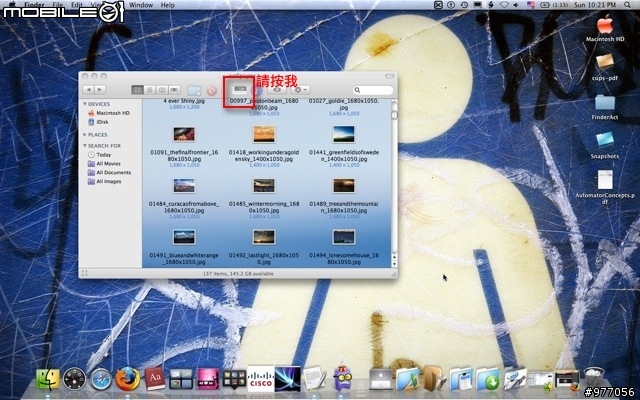640x400 pixels.
Task: Switch Finder to icon view
Action: click(138, 90)
